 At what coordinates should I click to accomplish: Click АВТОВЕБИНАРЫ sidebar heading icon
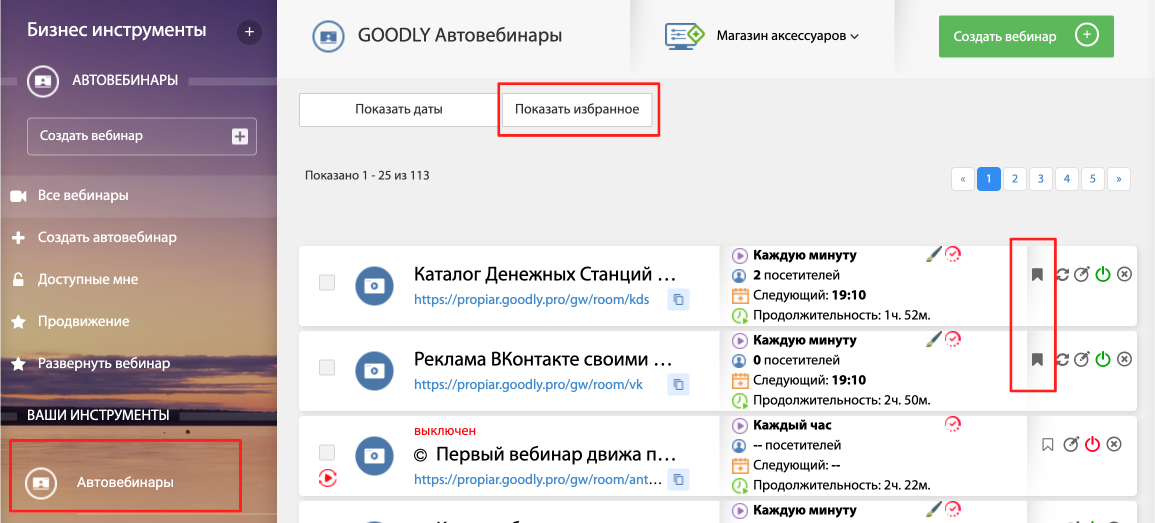point(42,81)
